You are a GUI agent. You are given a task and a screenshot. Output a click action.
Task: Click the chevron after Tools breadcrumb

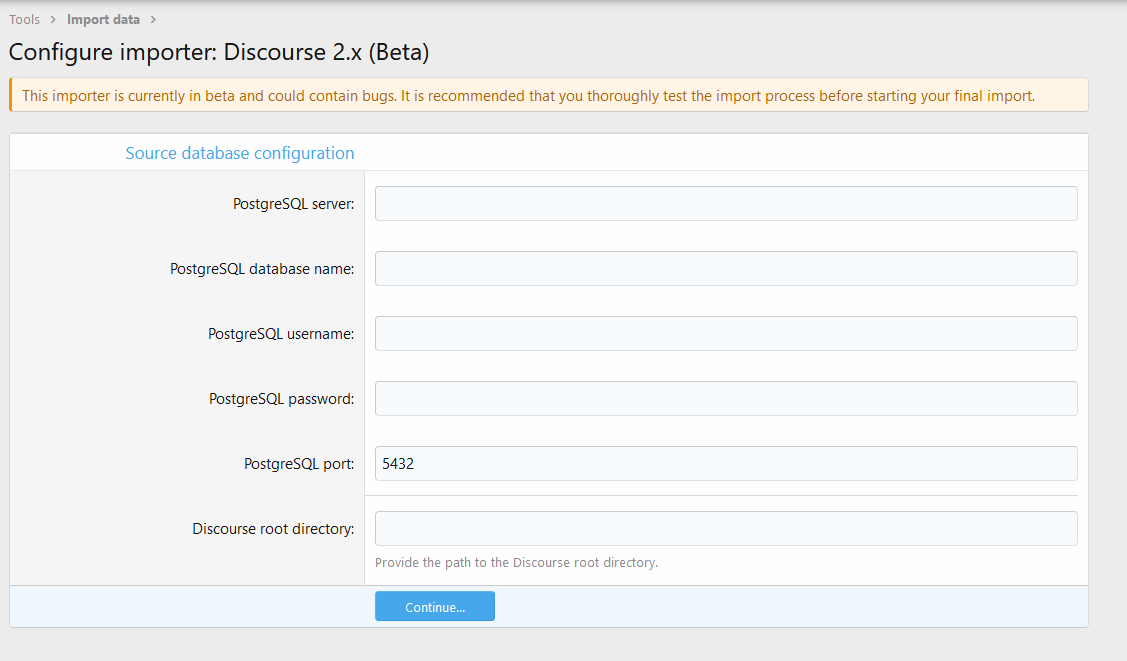pos(53,19)
